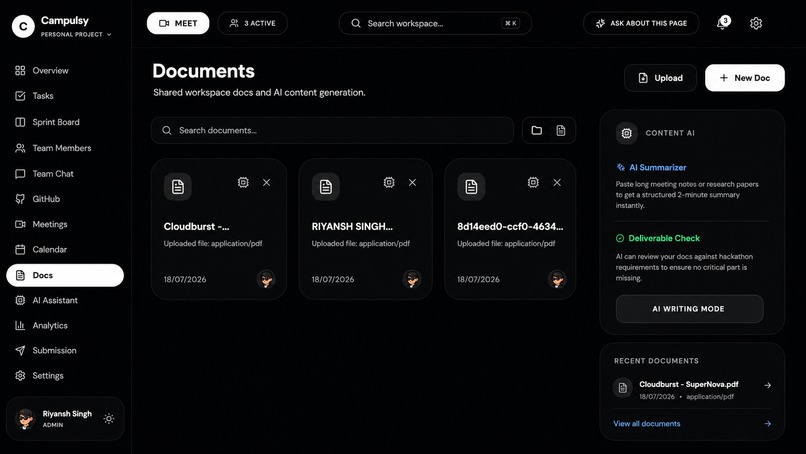Open recent Cloudburst - SuperNova.pdf
The image size is (806, 454).
pyautogui.click(x=689, y=385)
